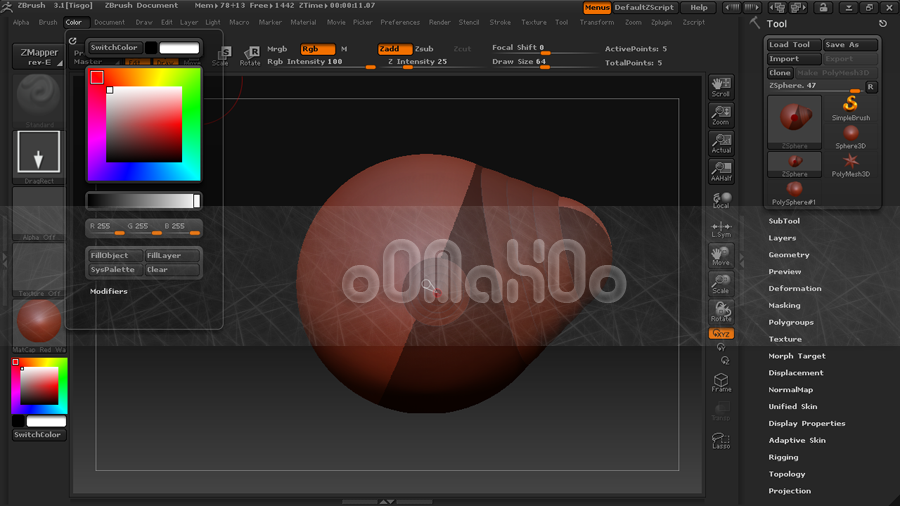Click the Clone button
Image resolution: width=900 pixels, height=506 pixels.
click(780, 73)
